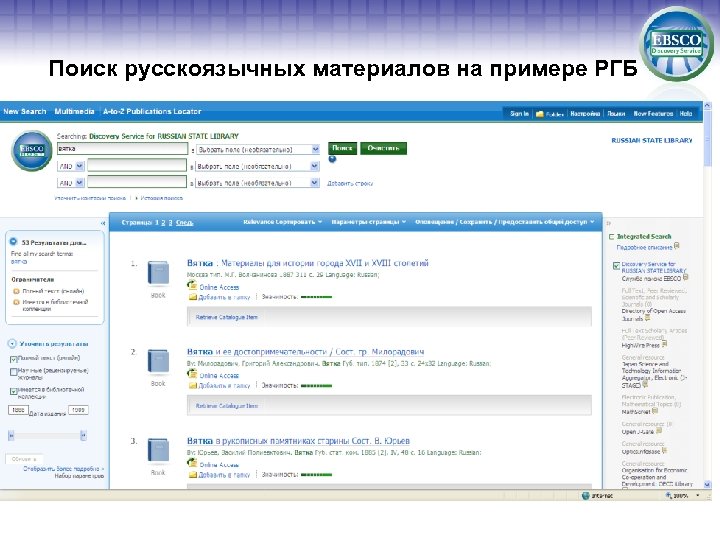720x540 pixels.
Task: Open A-to-Z Publications Locator
Action: click(x=152, y=111)
